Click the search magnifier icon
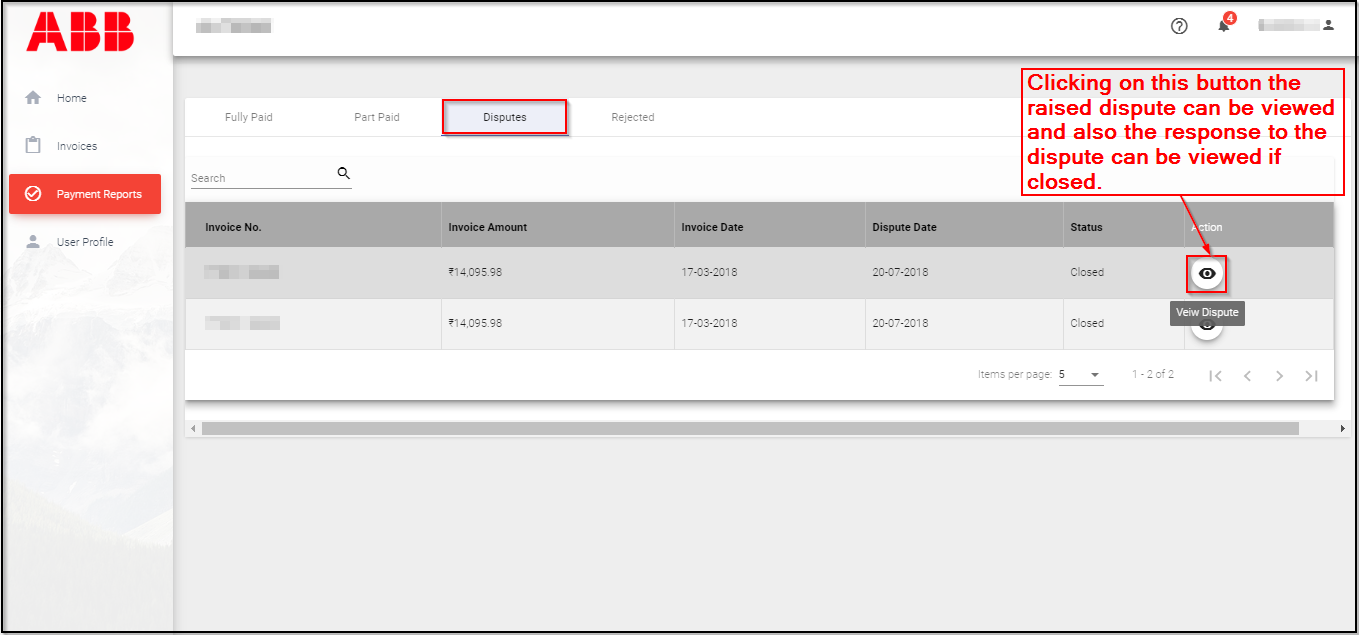Image resolution: width=1359 pixels, height=635 pixels. pyautogui.click(x=344, y=174)
